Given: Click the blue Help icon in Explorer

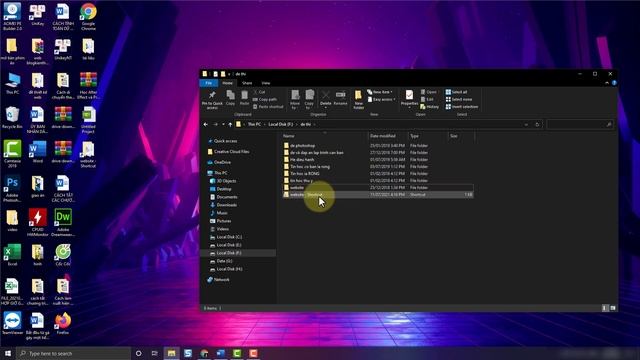Looking at the screenshot, I should point(614,83).
